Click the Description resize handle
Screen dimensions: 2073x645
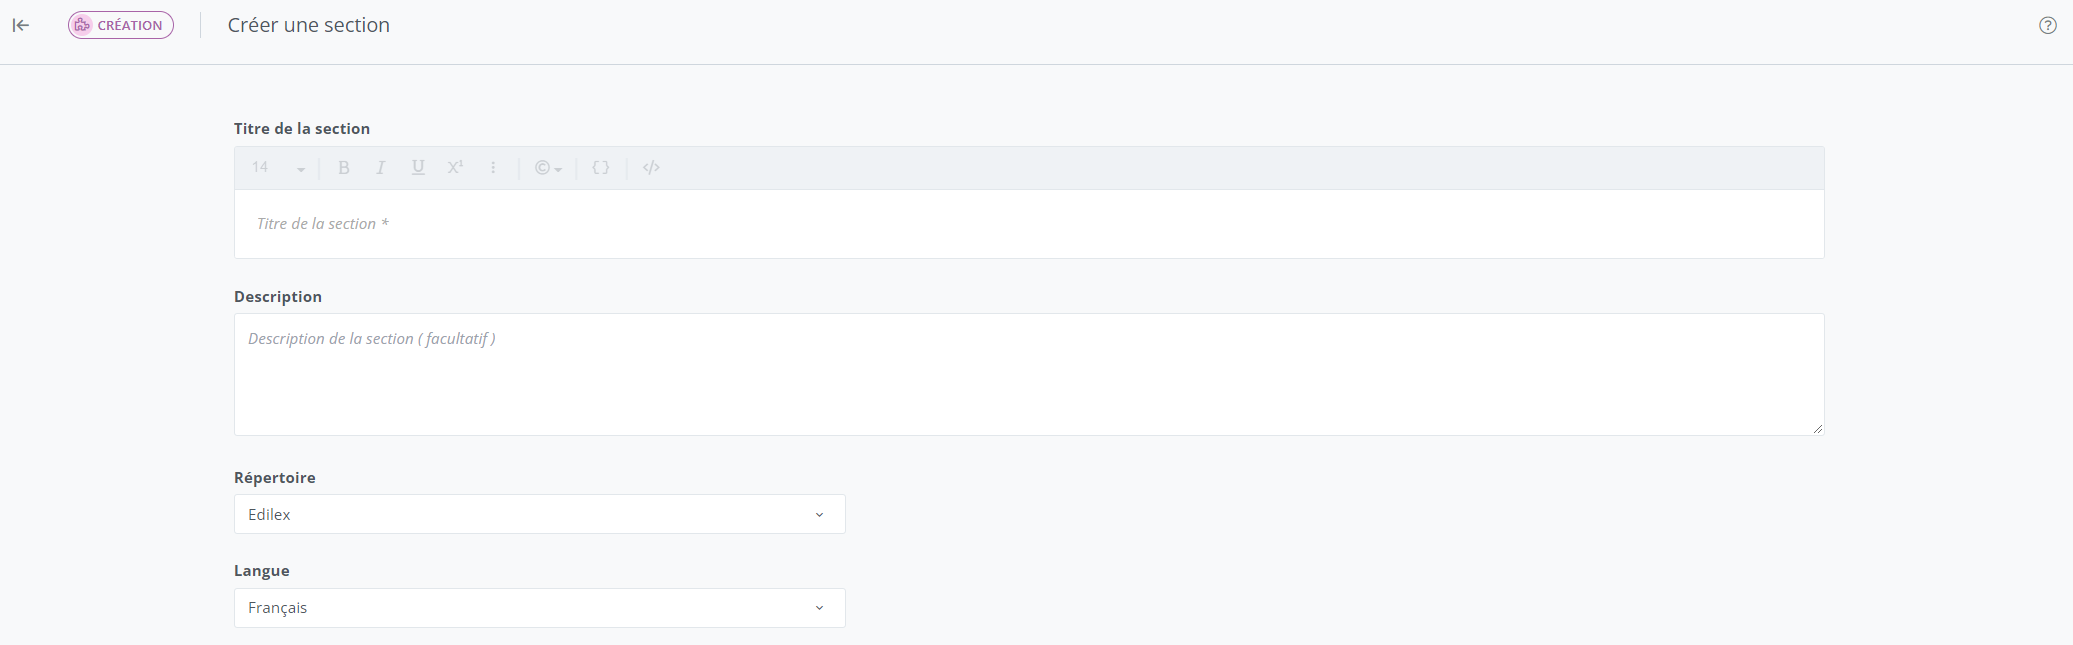pyautogui.click(x=1817, y=428)
